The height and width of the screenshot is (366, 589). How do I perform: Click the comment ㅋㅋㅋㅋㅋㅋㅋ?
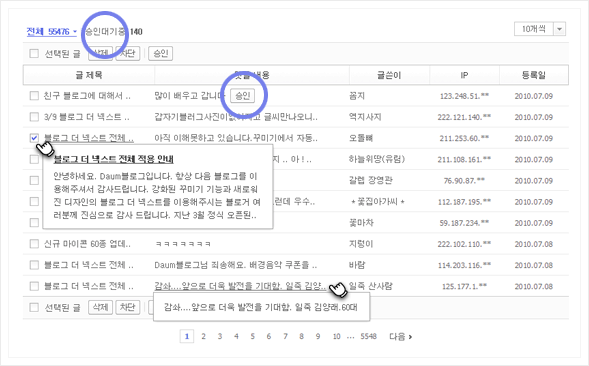click(183, 244)
